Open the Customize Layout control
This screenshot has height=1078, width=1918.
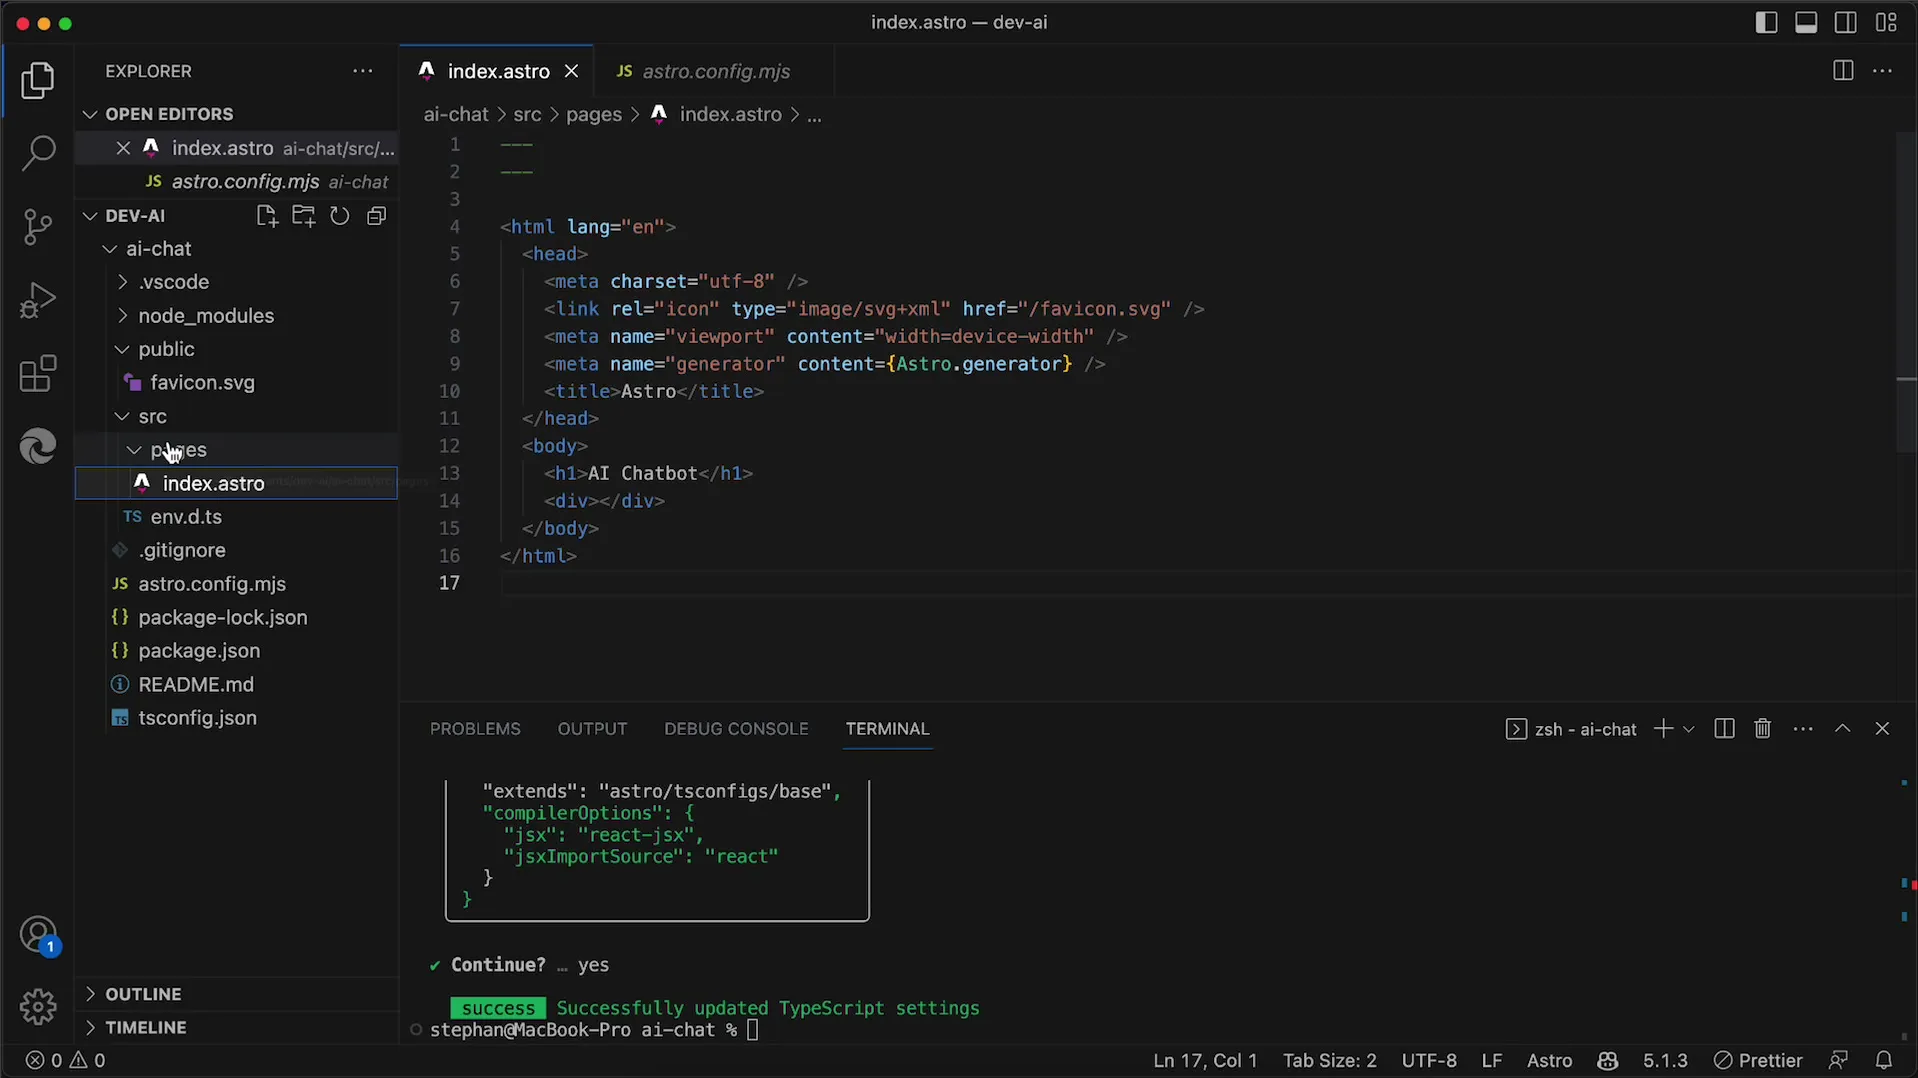tap(1887, 22)
